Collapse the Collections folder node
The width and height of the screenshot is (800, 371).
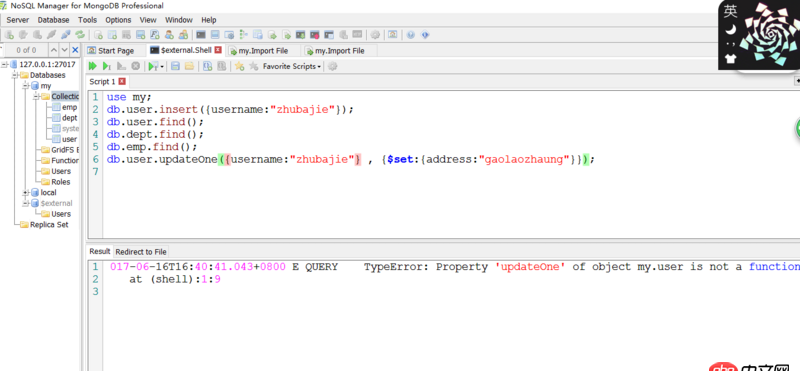[36, 96]
